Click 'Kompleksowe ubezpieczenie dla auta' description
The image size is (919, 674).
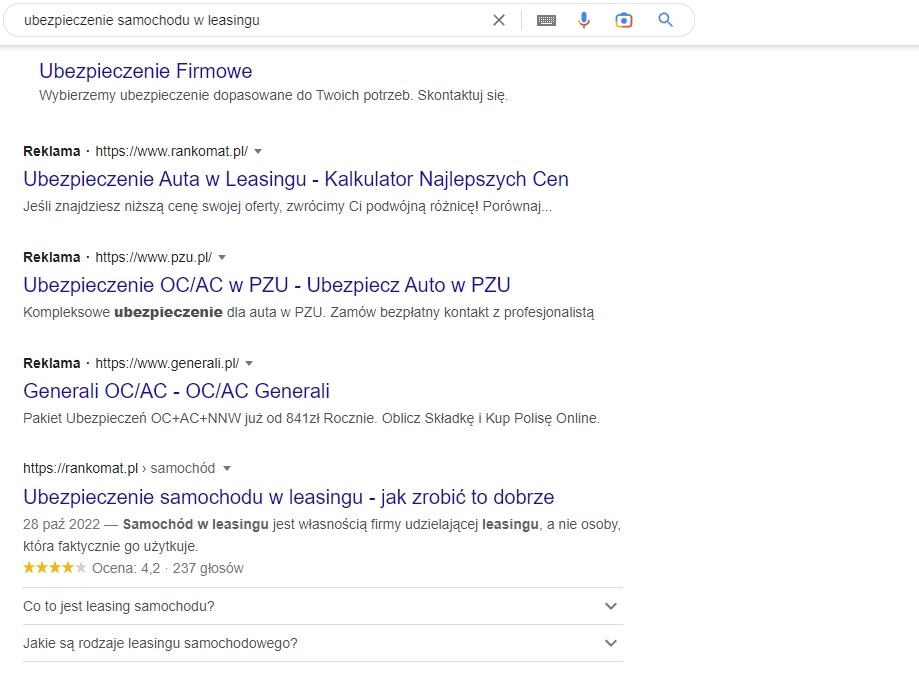coord(308,312)
